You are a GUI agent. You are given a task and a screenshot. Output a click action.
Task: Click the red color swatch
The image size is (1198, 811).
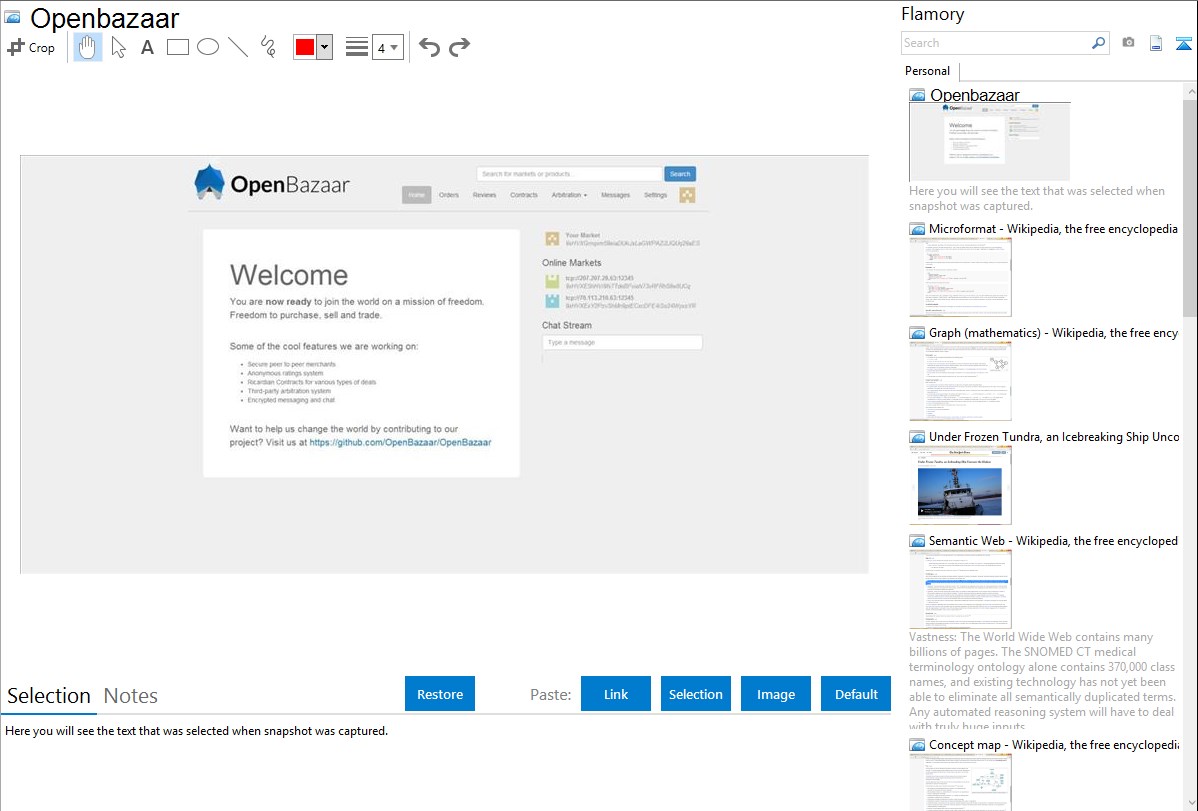click(305, 47)
